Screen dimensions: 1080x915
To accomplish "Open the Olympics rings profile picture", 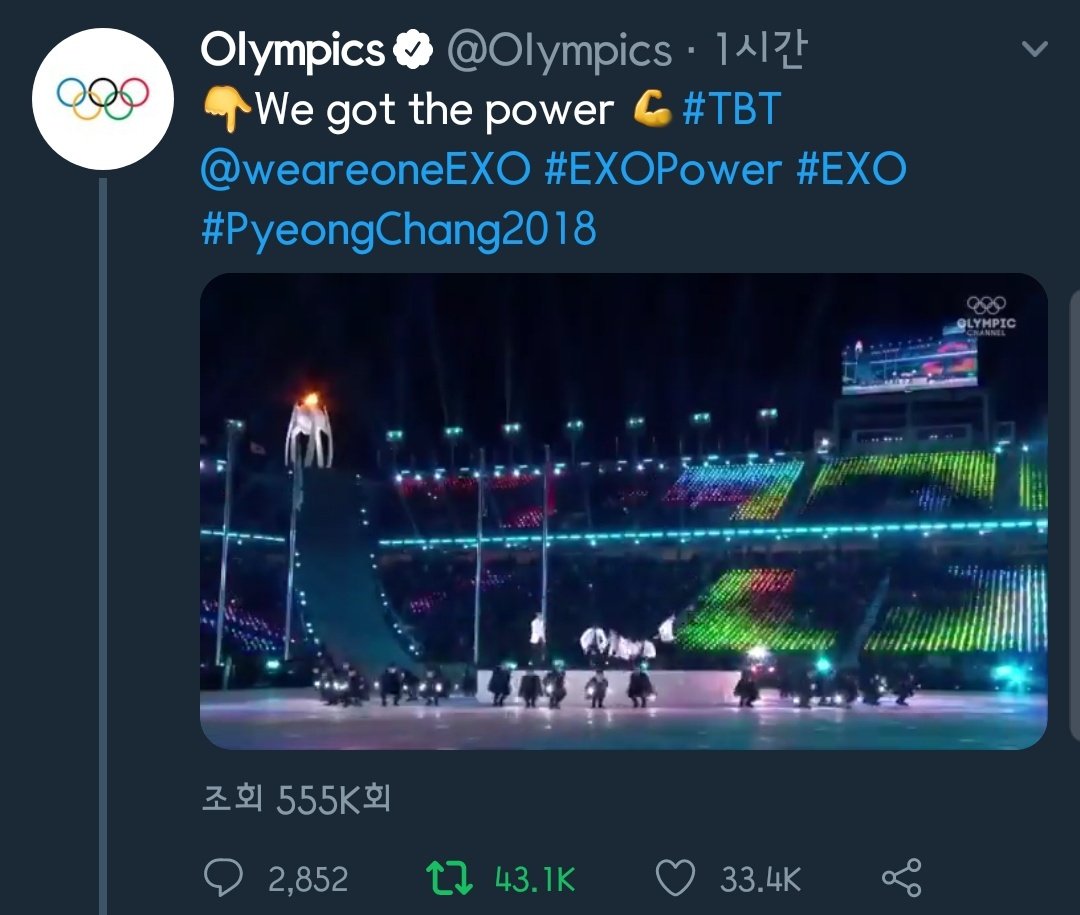I will 103,99.
